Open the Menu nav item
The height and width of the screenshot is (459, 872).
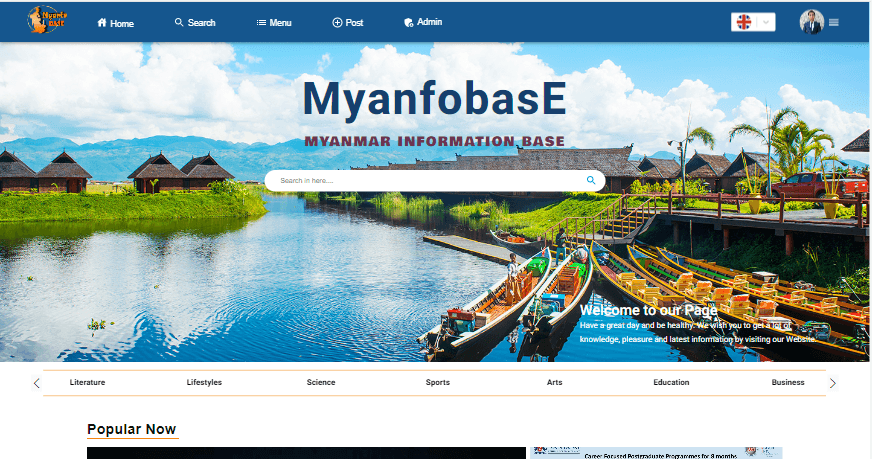[x=274, y=22]
